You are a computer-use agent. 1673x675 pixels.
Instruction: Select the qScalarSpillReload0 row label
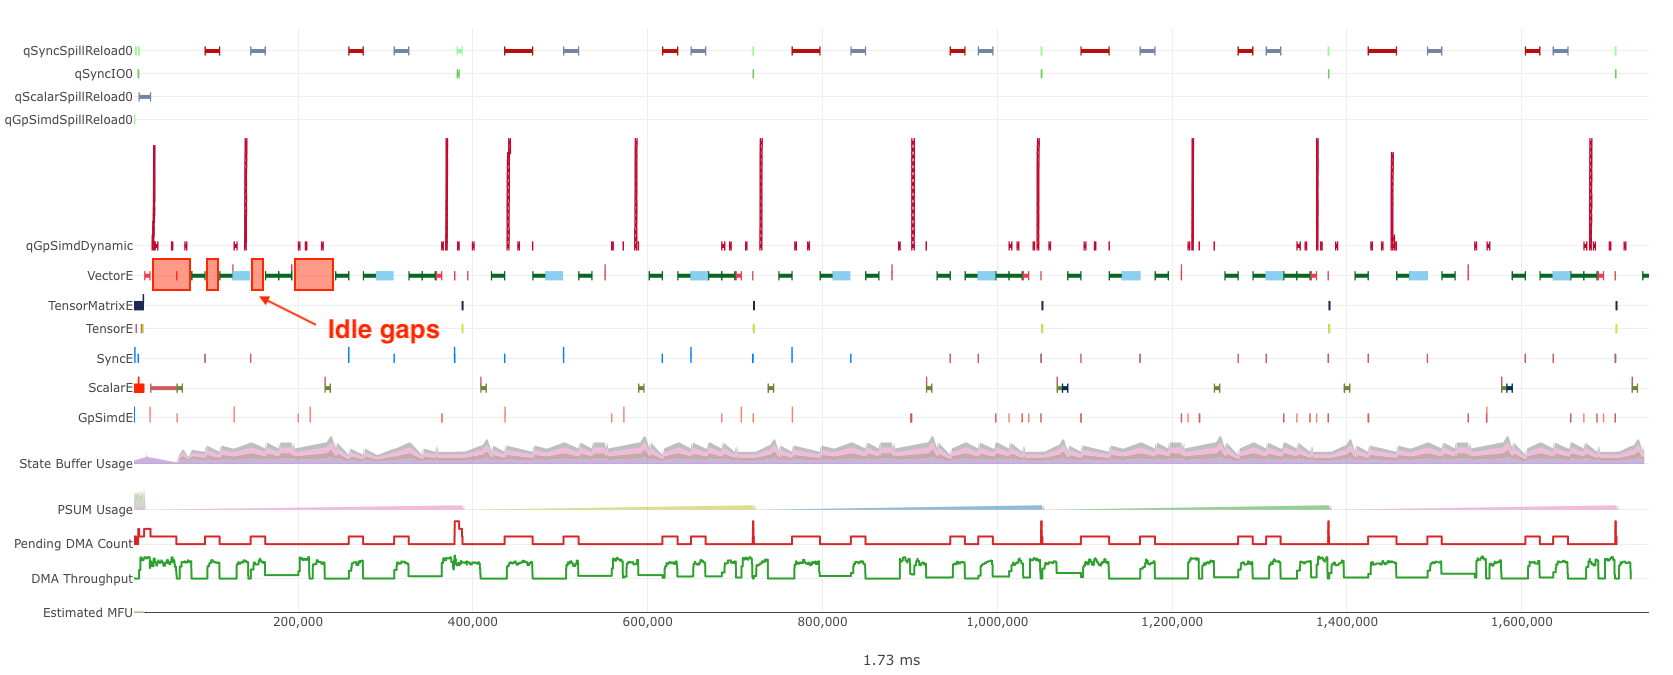[x=73, y=97]
